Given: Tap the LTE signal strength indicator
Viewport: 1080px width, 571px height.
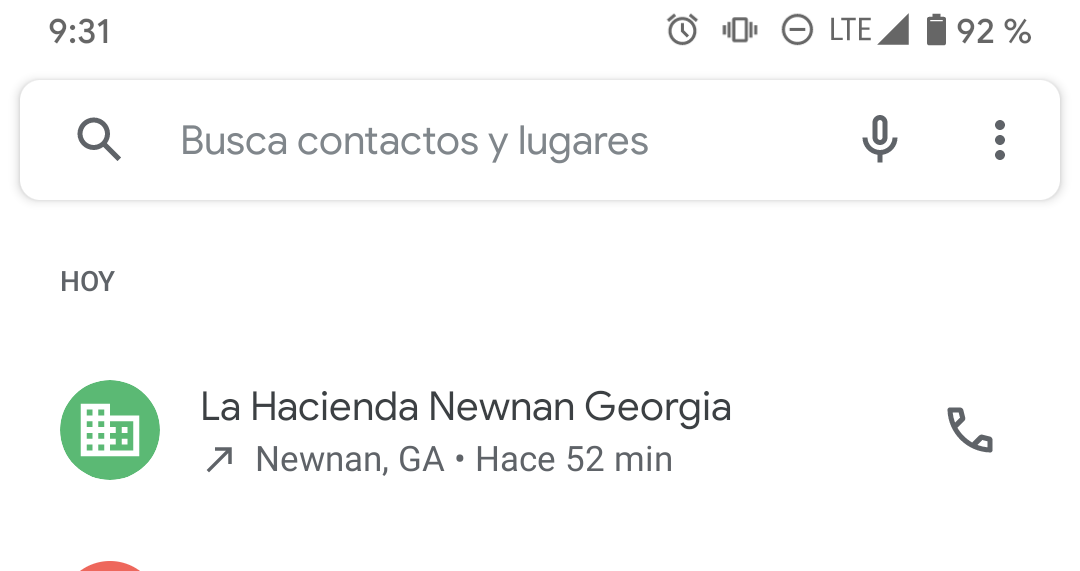Looking at the screenshot, I should [893, 31].
